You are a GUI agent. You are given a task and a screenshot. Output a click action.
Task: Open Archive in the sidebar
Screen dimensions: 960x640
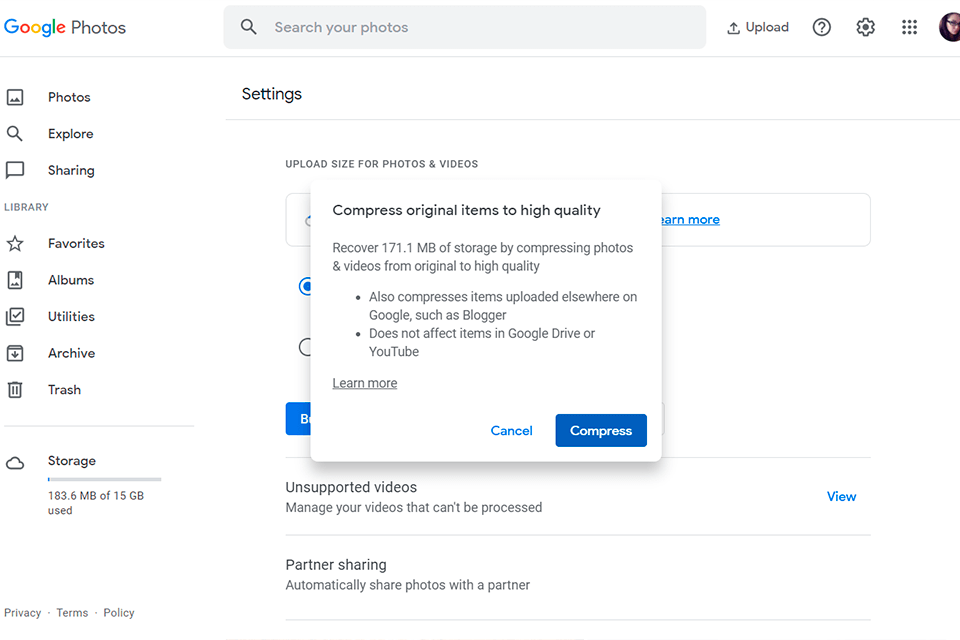[71, 353]
